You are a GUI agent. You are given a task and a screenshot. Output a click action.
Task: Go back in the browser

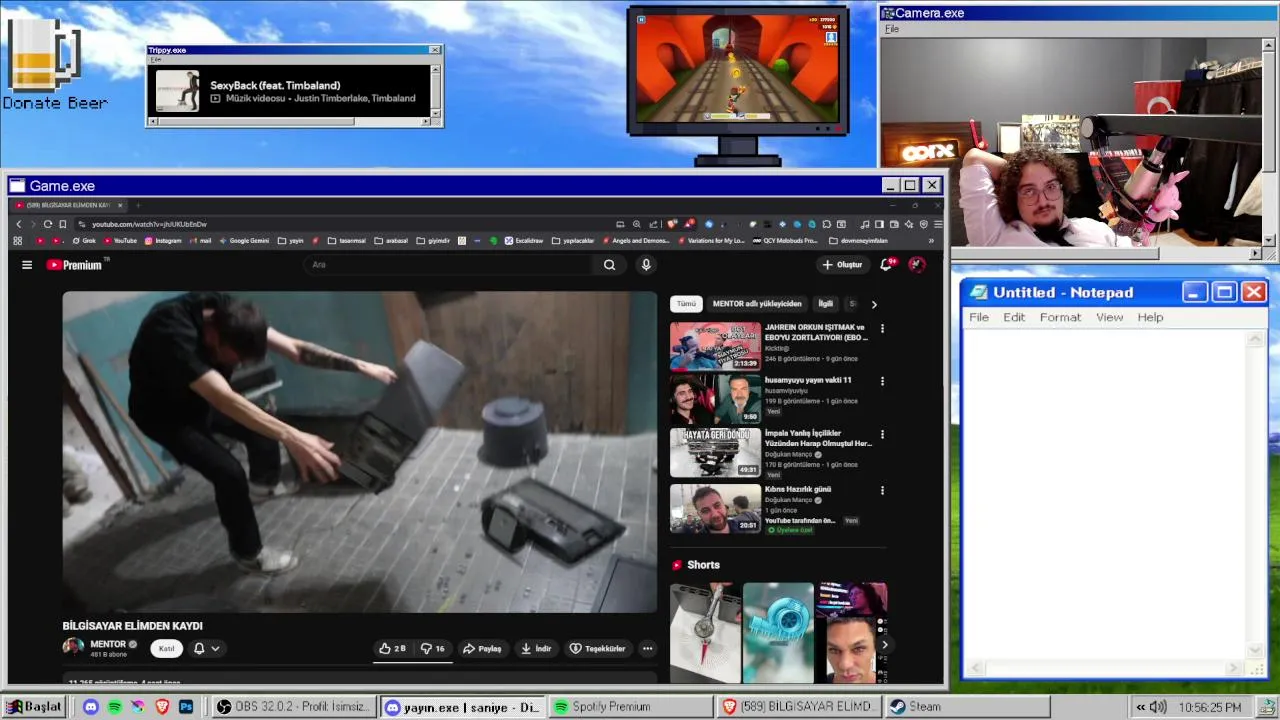pyautogui.click(x=18, y=224)
